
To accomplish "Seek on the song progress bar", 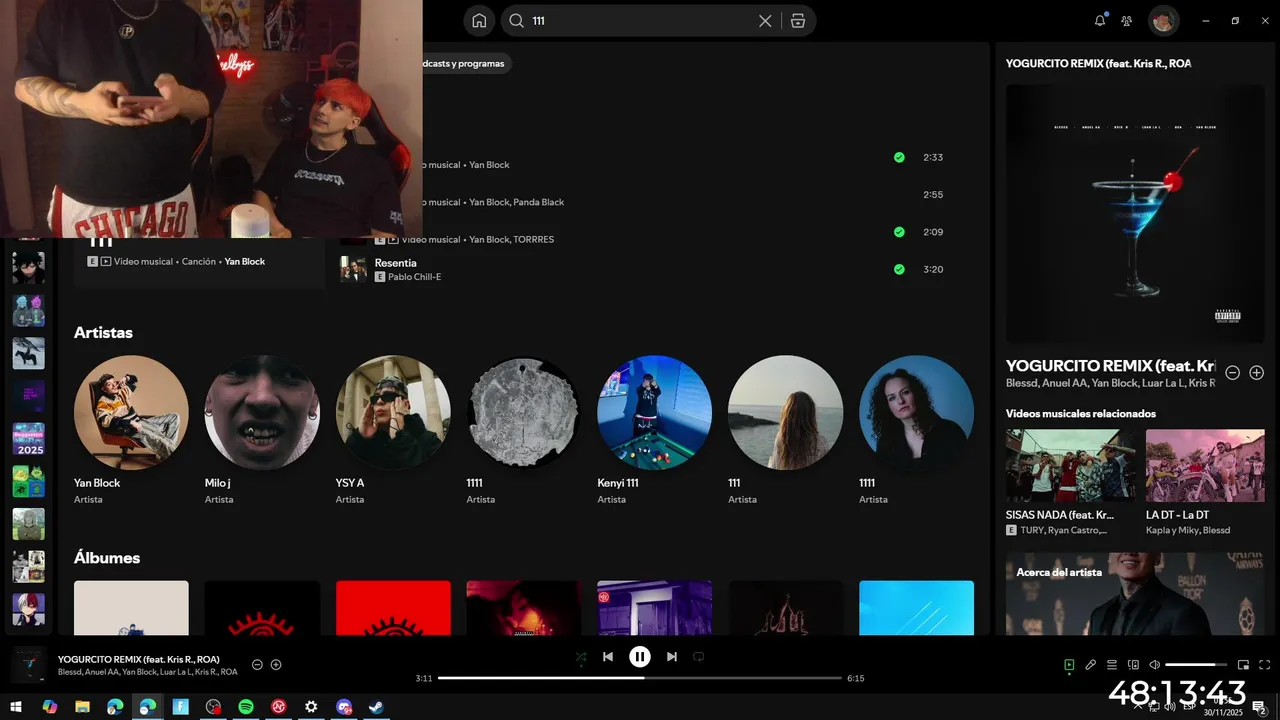I will coord(640,678).
